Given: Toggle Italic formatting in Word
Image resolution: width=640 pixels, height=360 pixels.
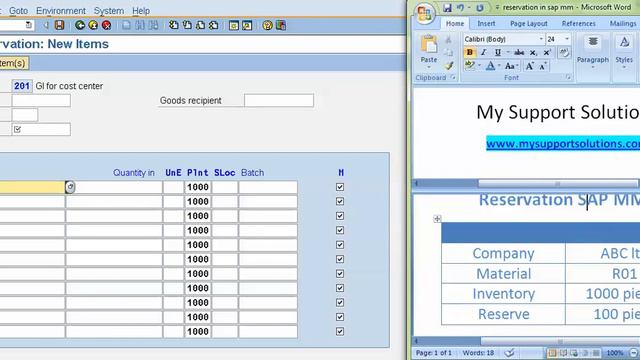Looking at the screenshot, I should 483,52.
